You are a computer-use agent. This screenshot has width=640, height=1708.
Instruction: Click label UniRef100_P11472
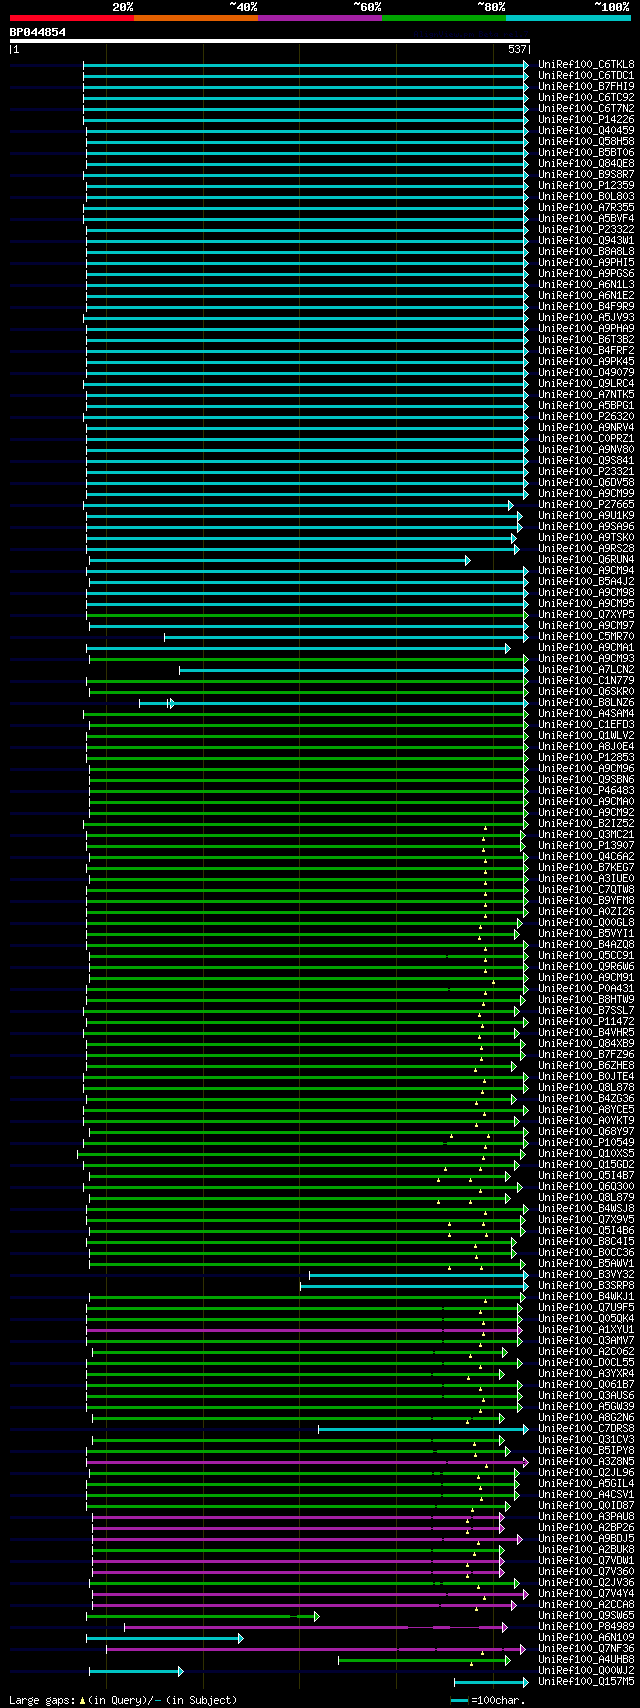[586, 1021]
